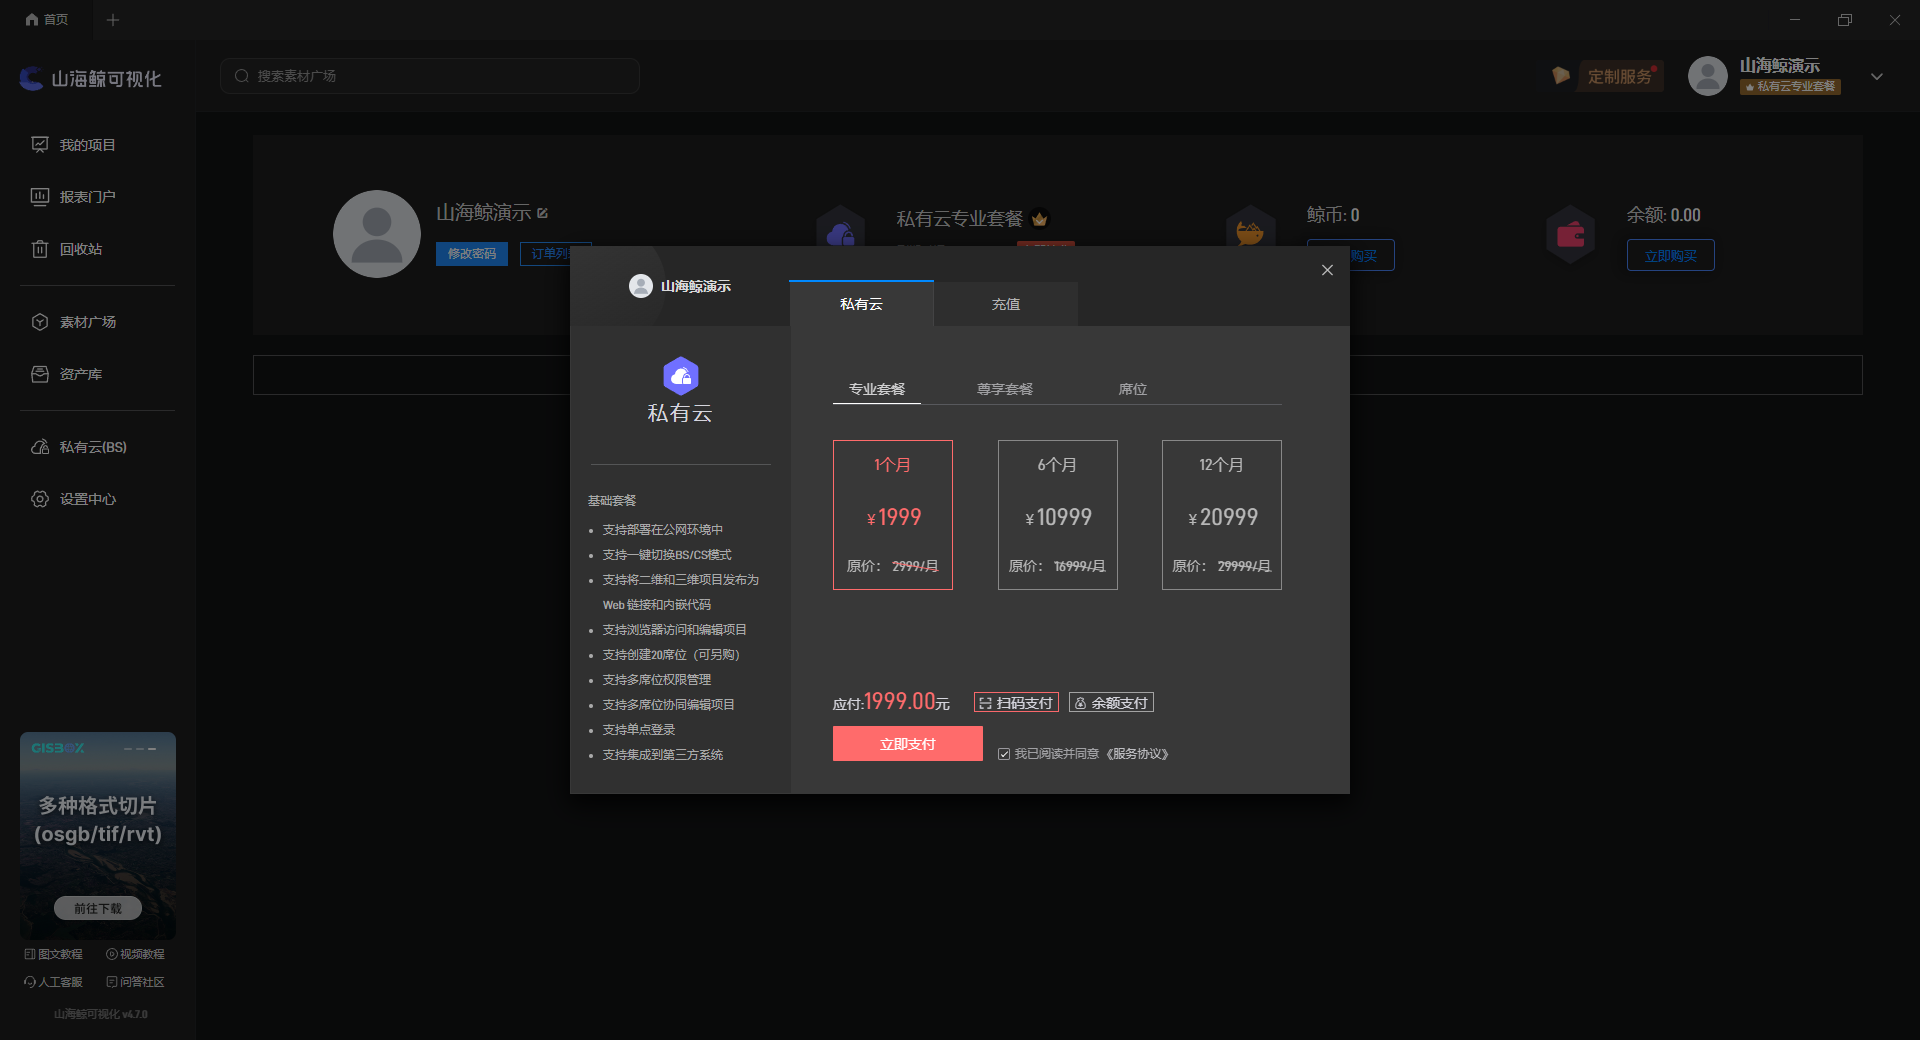Click the 搜索素材广场 search field

430,76
